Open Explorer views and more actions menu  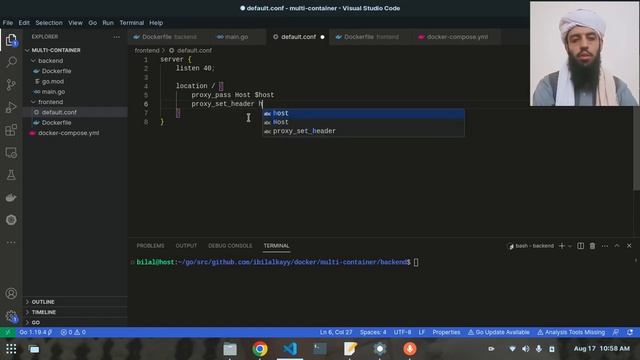click(117, 37)
